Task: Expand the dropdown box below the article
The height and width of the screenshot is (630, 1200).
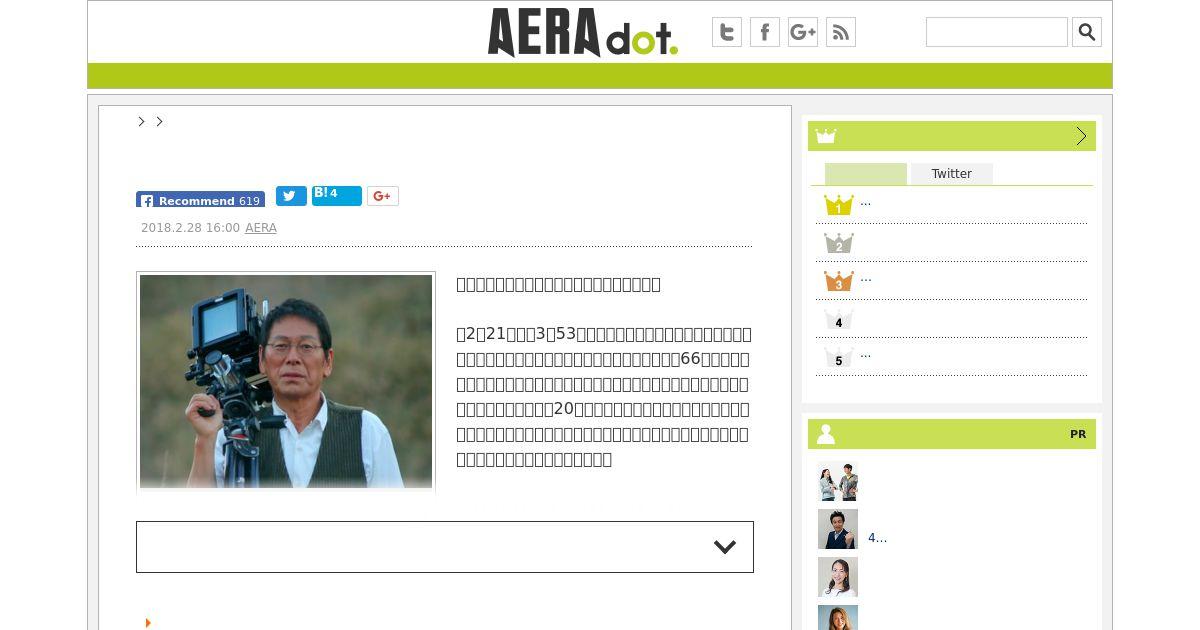Action: pos(445,547)
